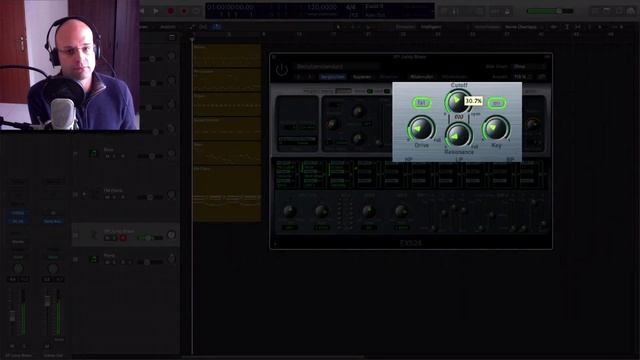The image size is (640, 360).
Task: Click the track 22 pan knob
Action: pos(171,194)
